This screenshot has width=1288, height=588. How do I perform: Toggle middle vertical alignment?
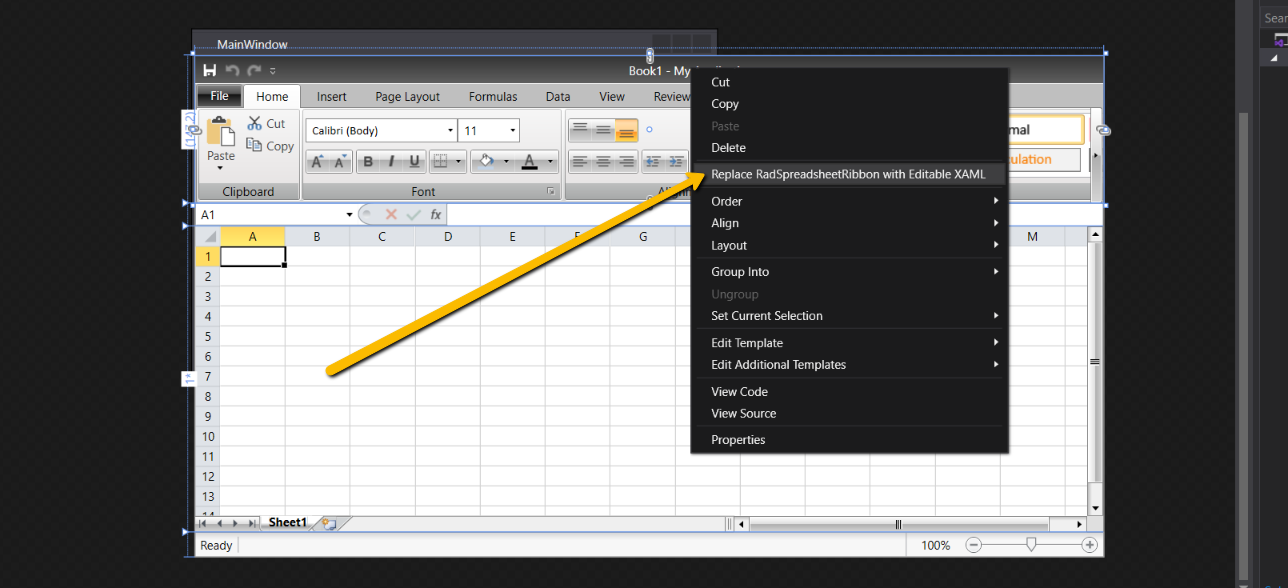(603, 130)
